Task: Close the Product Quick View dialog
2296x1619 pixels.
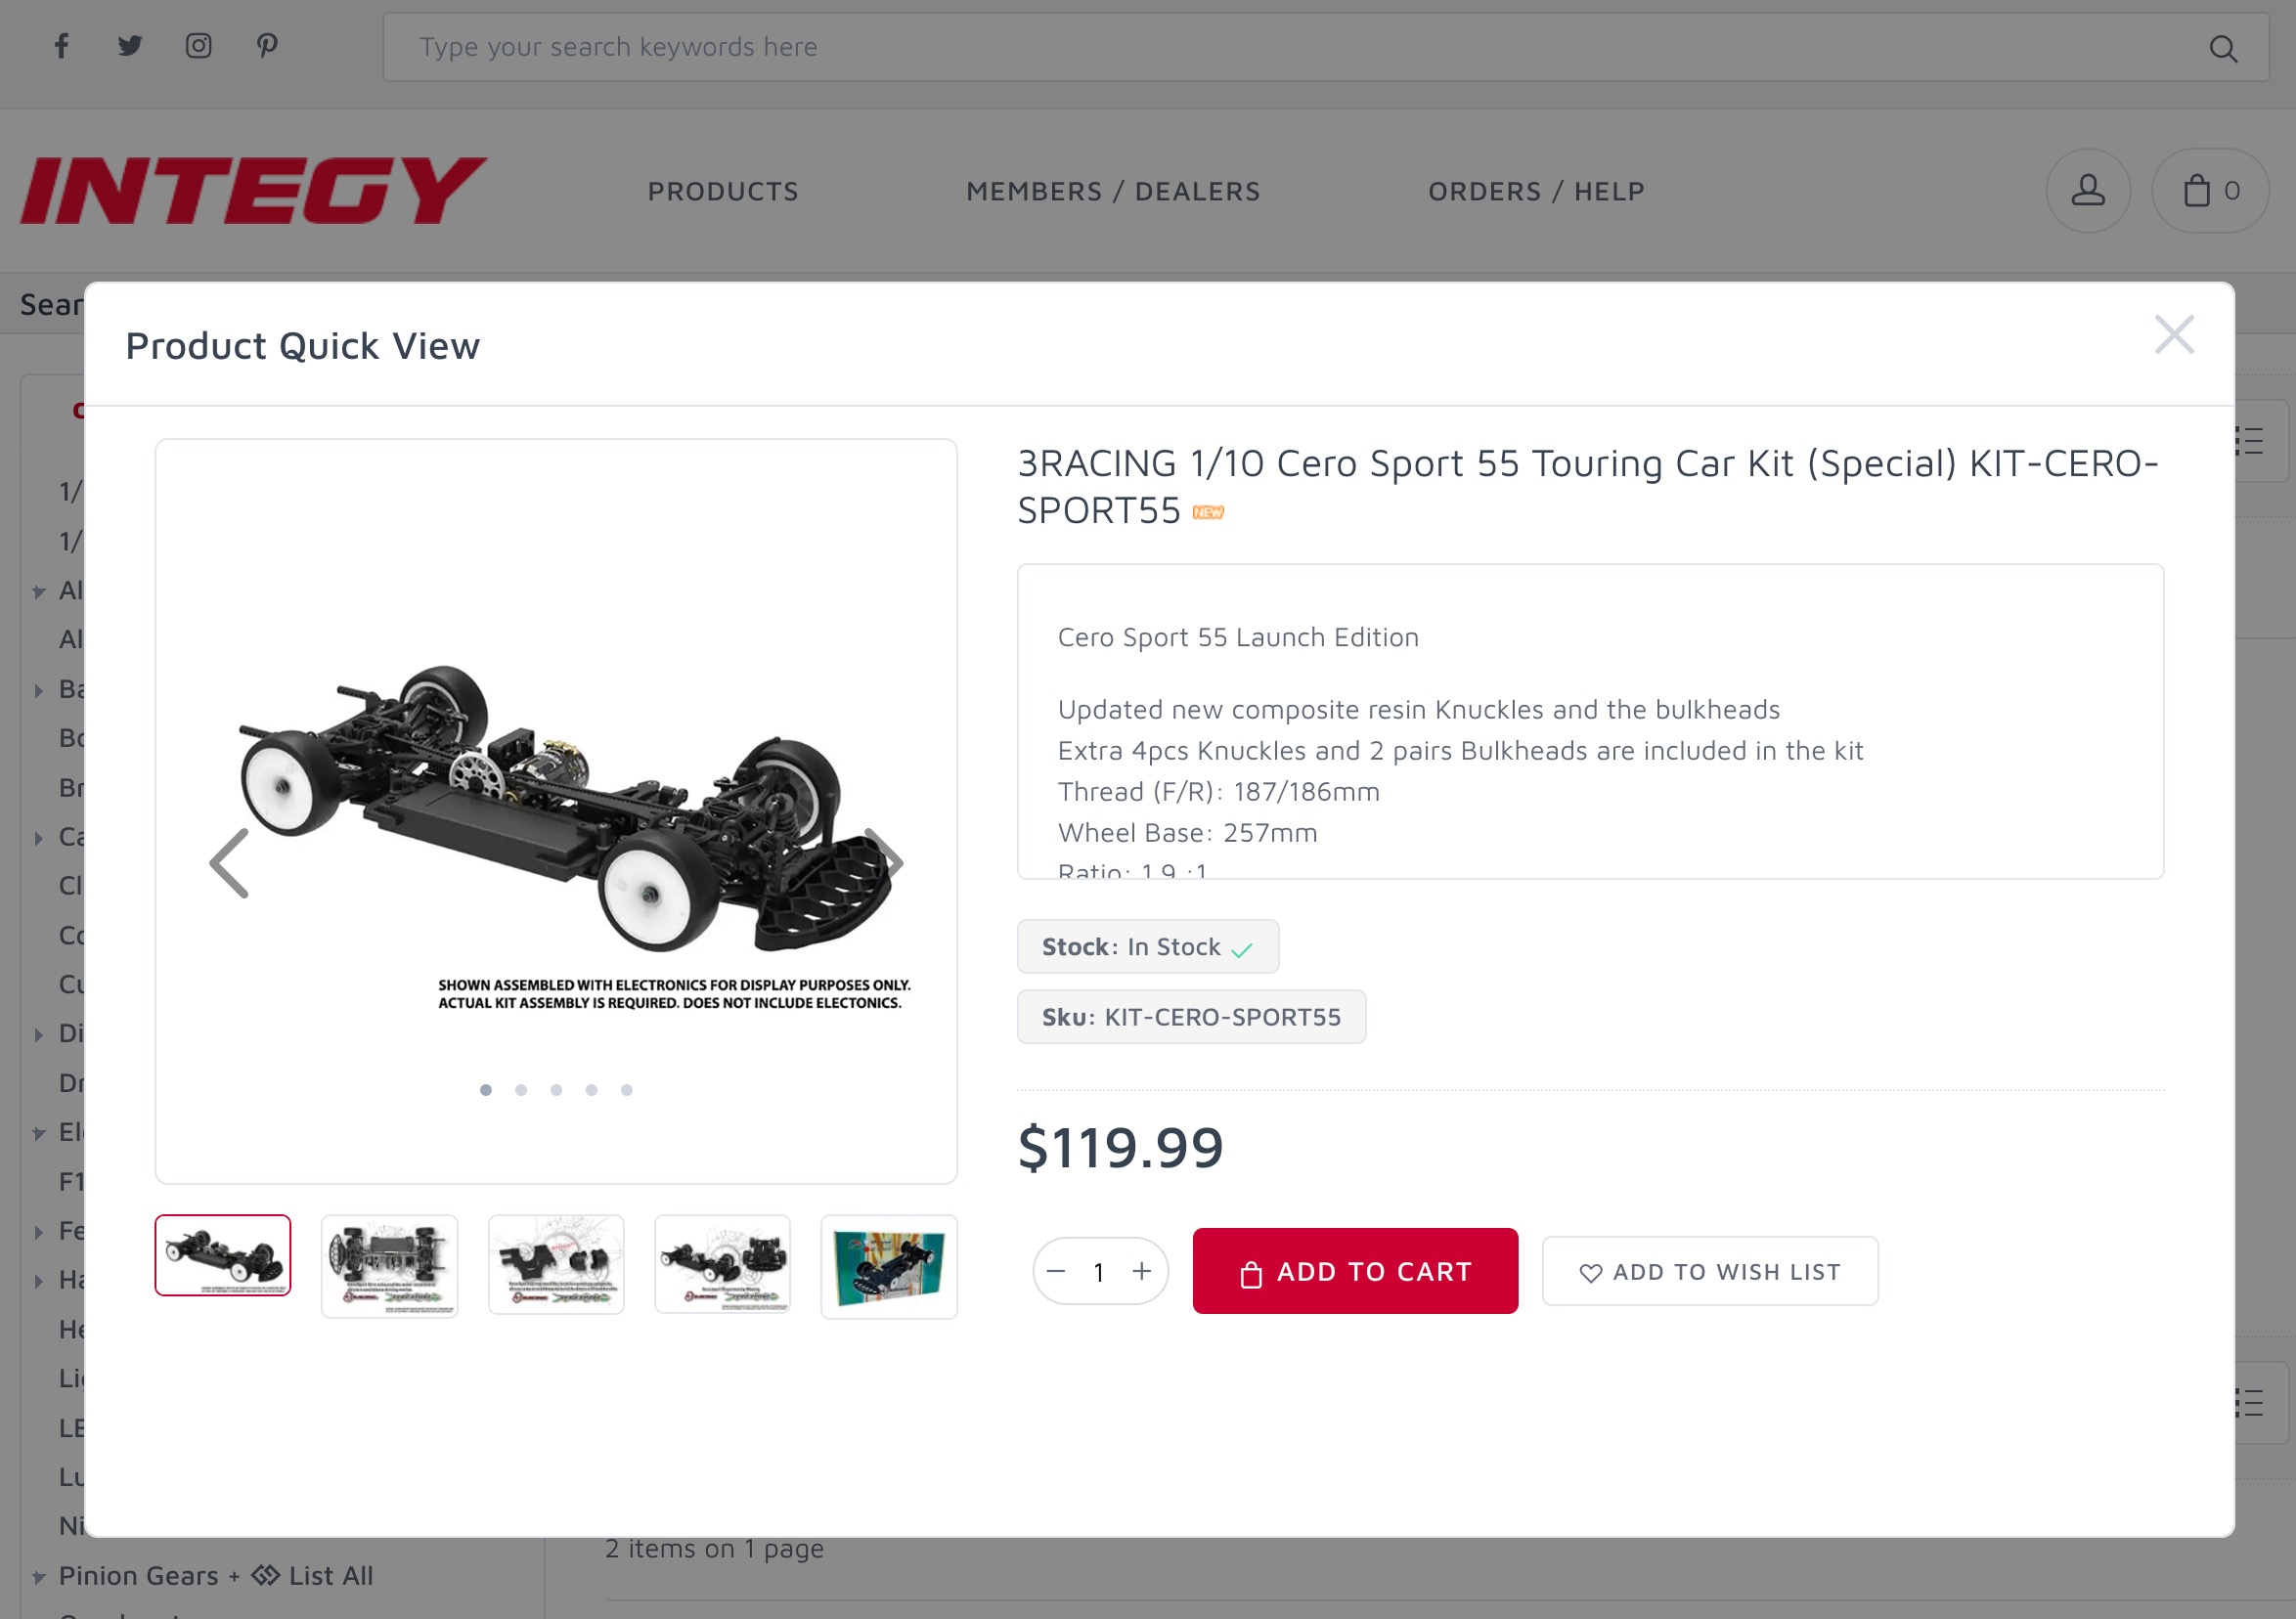Action: point(2174,335)
